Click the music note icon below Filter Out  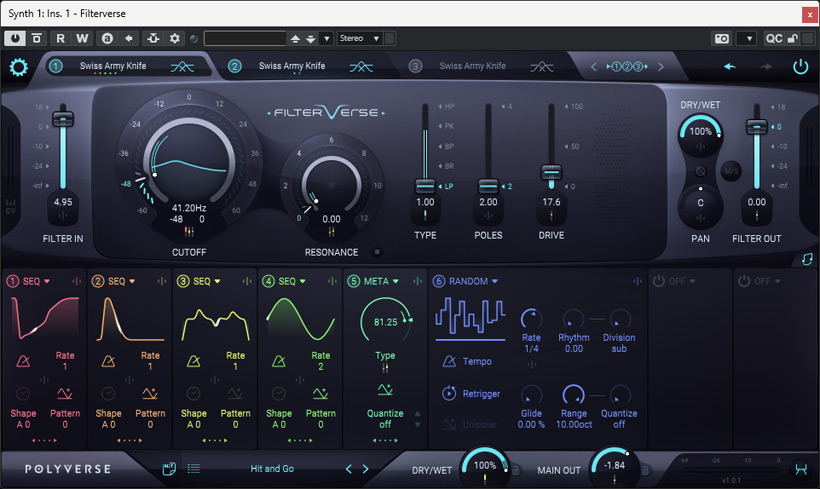(807, 259)
